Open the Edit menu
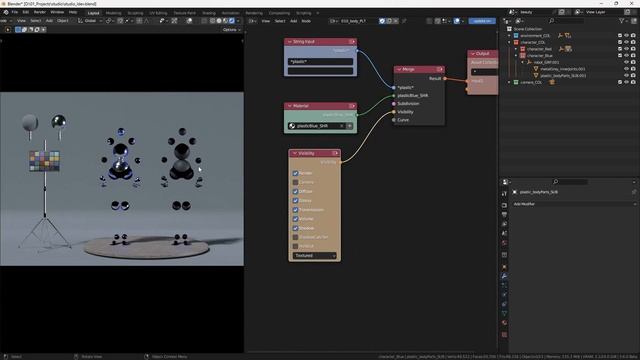 [x=26, y=12]
